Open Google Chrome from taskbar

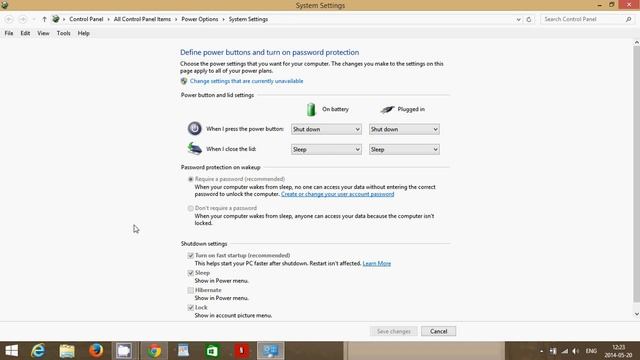(x=154, y=351)
